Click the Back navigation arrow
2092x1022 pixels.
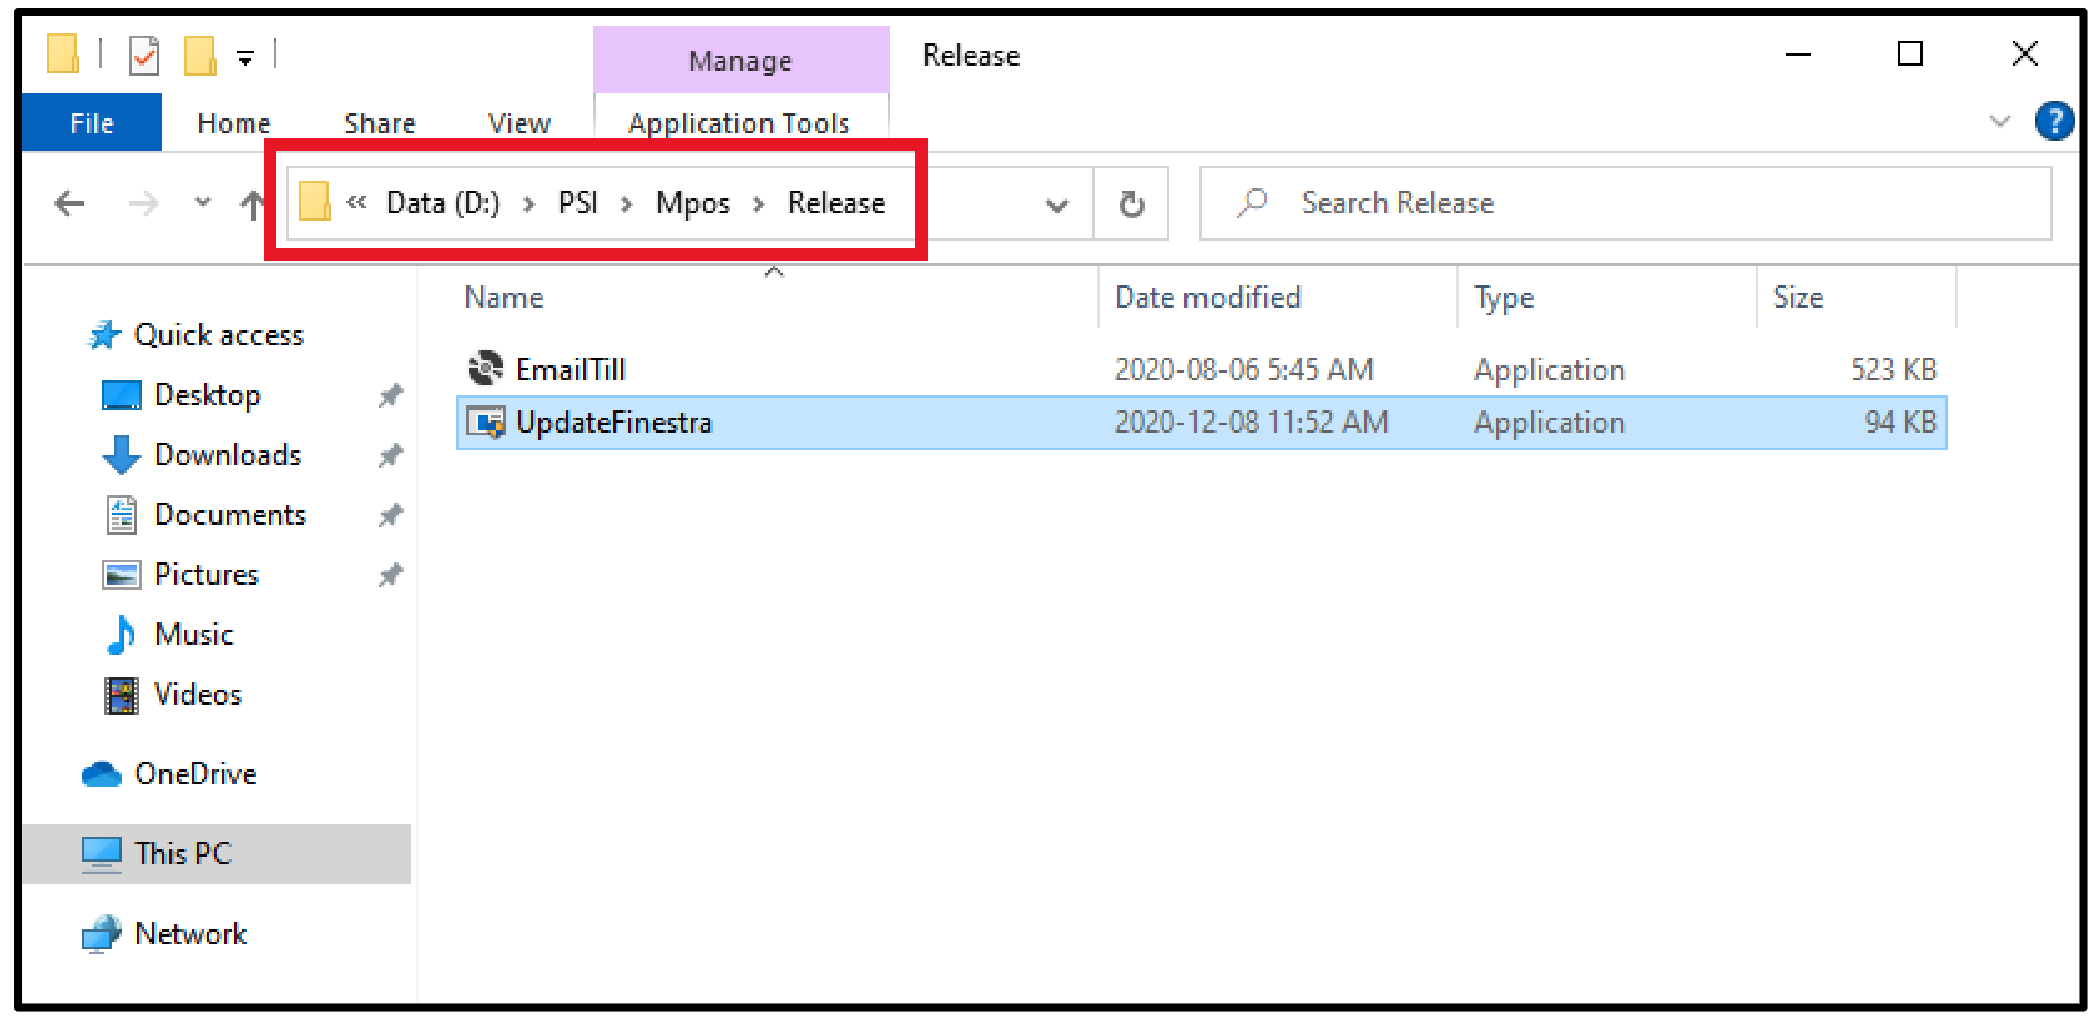tap(69, 204)
